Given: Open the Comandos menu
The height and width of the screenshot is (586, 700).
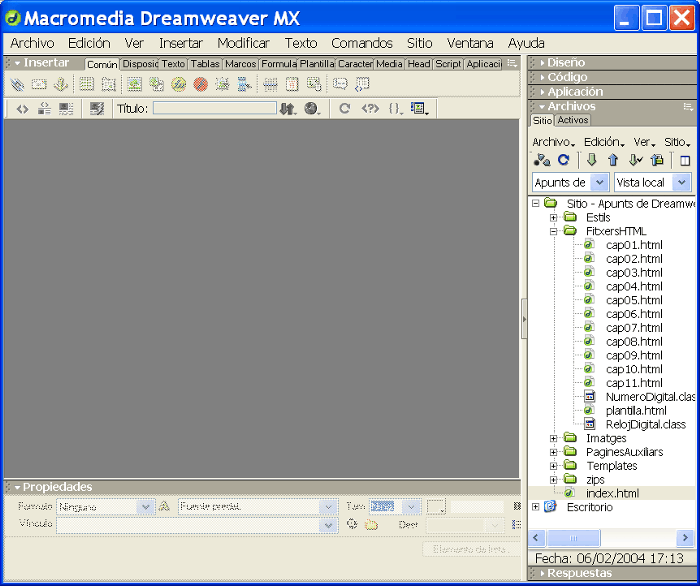Looking at the screenshot, I should (x=362, y=43).
